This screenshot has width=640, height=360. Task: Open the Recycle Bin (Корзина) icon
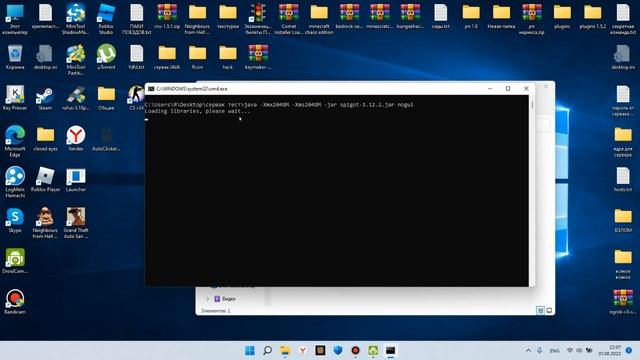(x=15, y=56)
